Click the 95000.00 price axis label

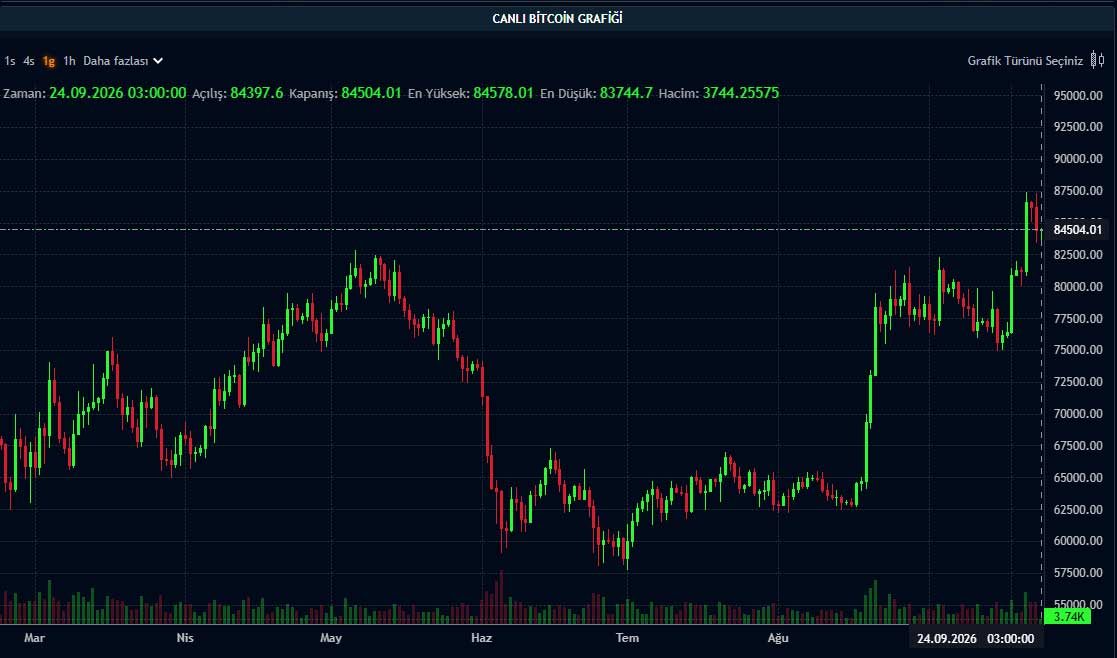pos(1079,95)
